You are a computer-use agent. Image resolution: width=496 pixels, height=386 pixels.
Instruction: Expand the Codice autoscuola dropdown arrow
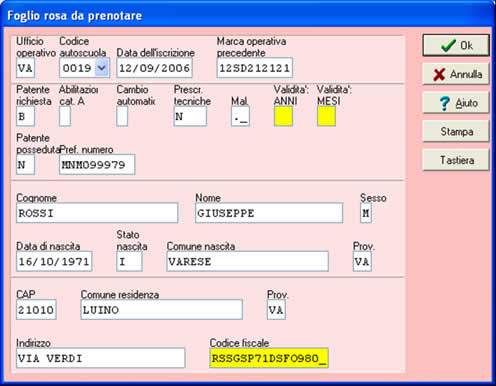pyautogui.click(x=101, y=68)
